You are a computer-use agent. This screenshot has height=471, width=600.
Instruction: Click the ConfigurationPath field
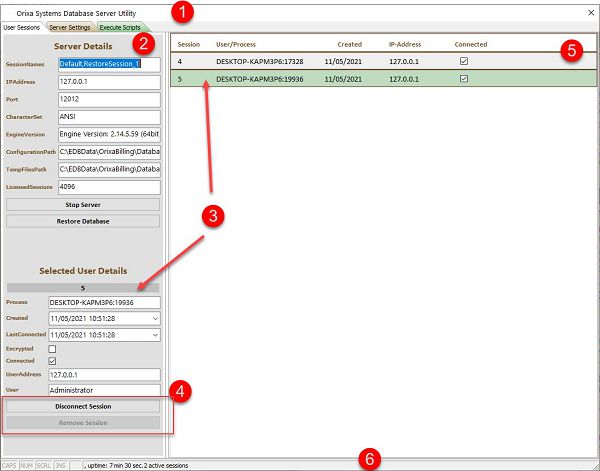tap(109, 152)
